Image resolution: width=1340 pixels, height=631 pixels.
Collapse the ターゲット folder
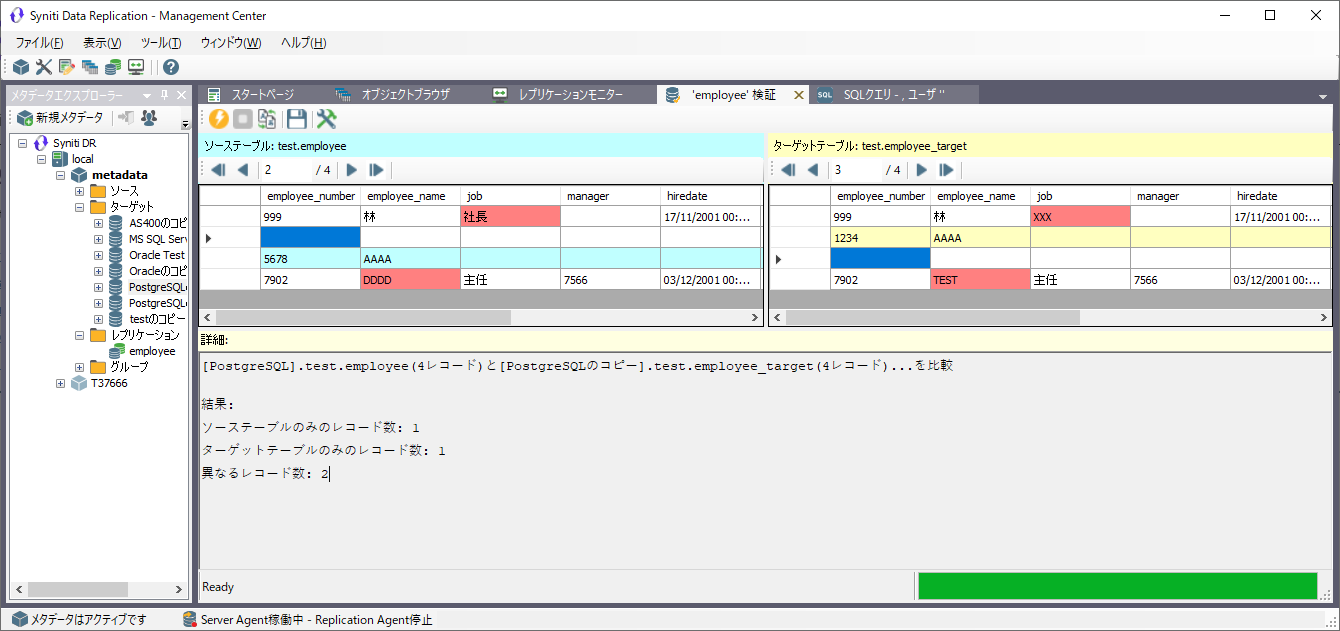coord(79,207)
